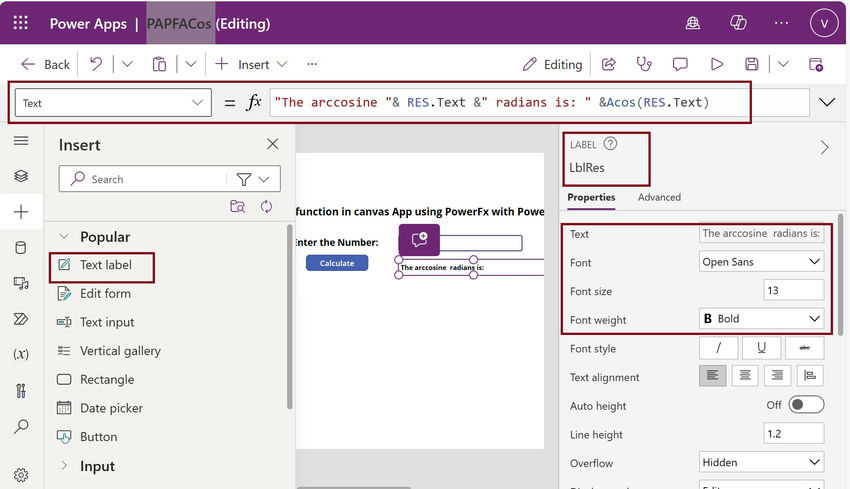Open the Insert menu in toolbar
The width and height of the screenshot is (850, 489).
[x=250, y=65]
